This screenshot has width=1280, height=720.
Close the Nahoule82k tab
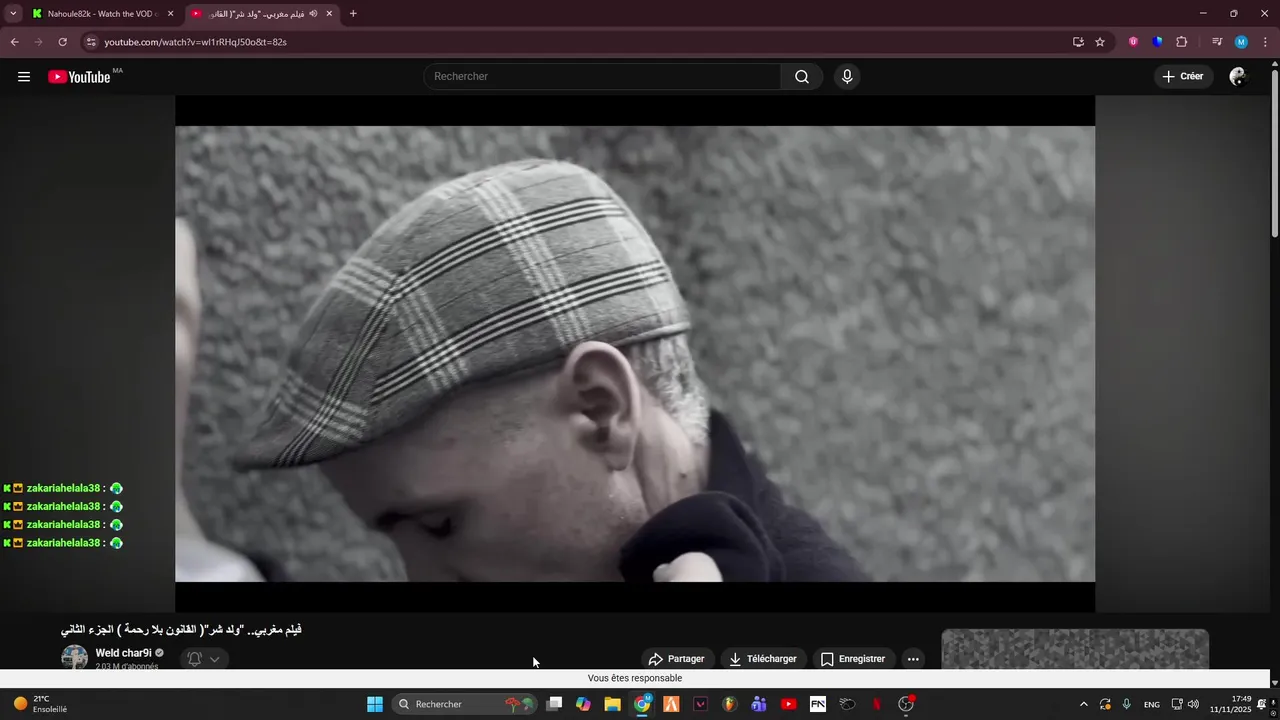170,14
